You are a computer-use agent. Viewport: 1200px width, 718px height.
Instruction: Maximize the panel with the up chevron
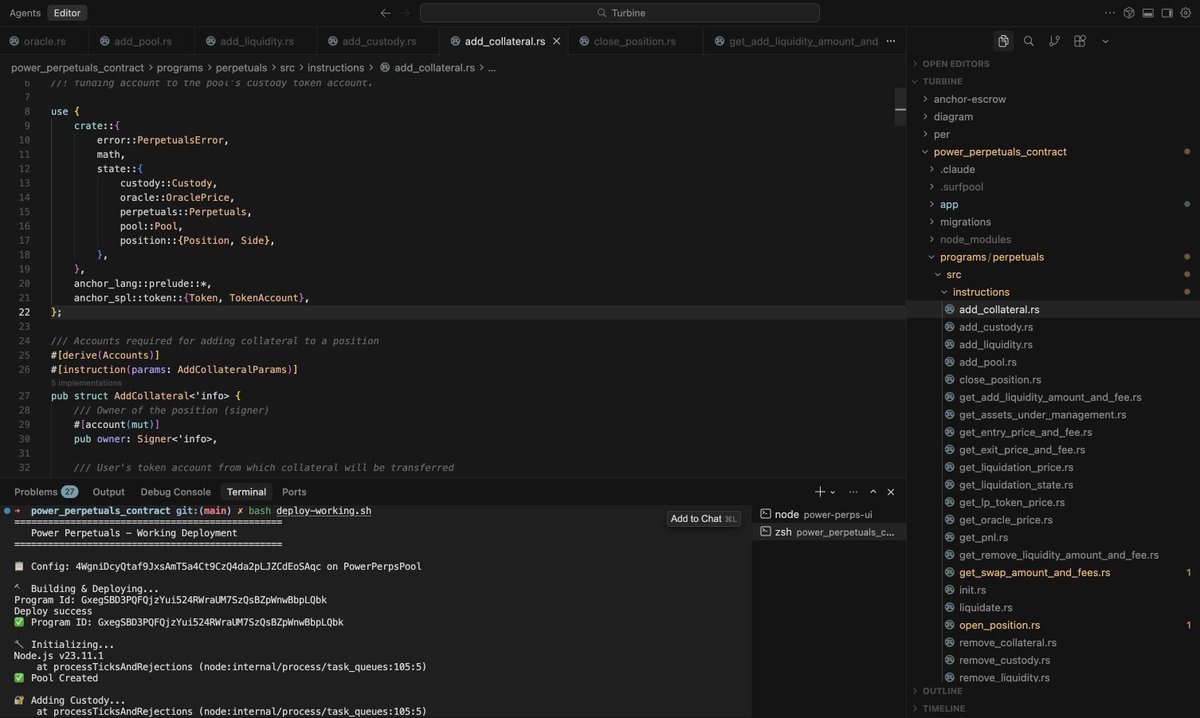coord(873,492)
